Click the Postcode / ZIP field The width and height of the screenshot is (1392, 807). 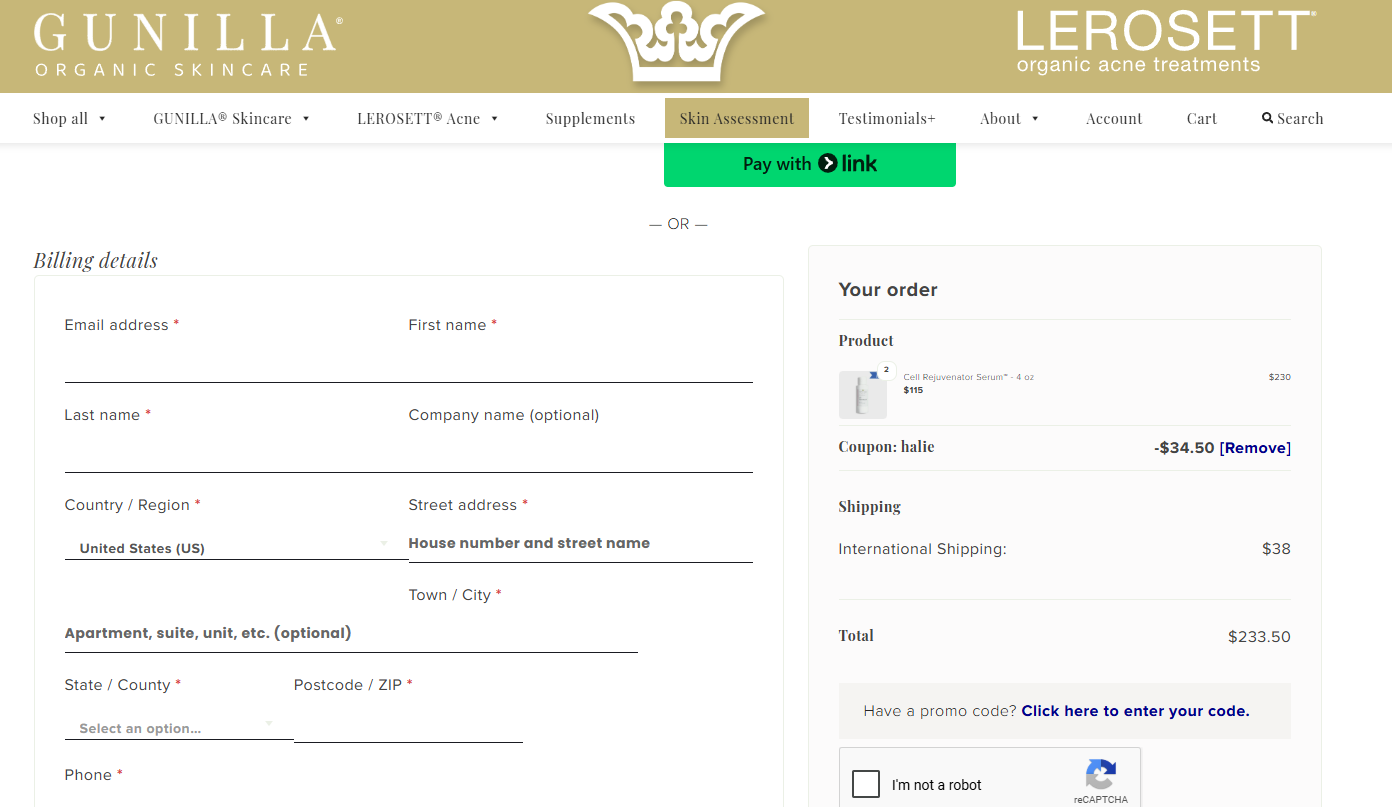(x=408, y=724)
